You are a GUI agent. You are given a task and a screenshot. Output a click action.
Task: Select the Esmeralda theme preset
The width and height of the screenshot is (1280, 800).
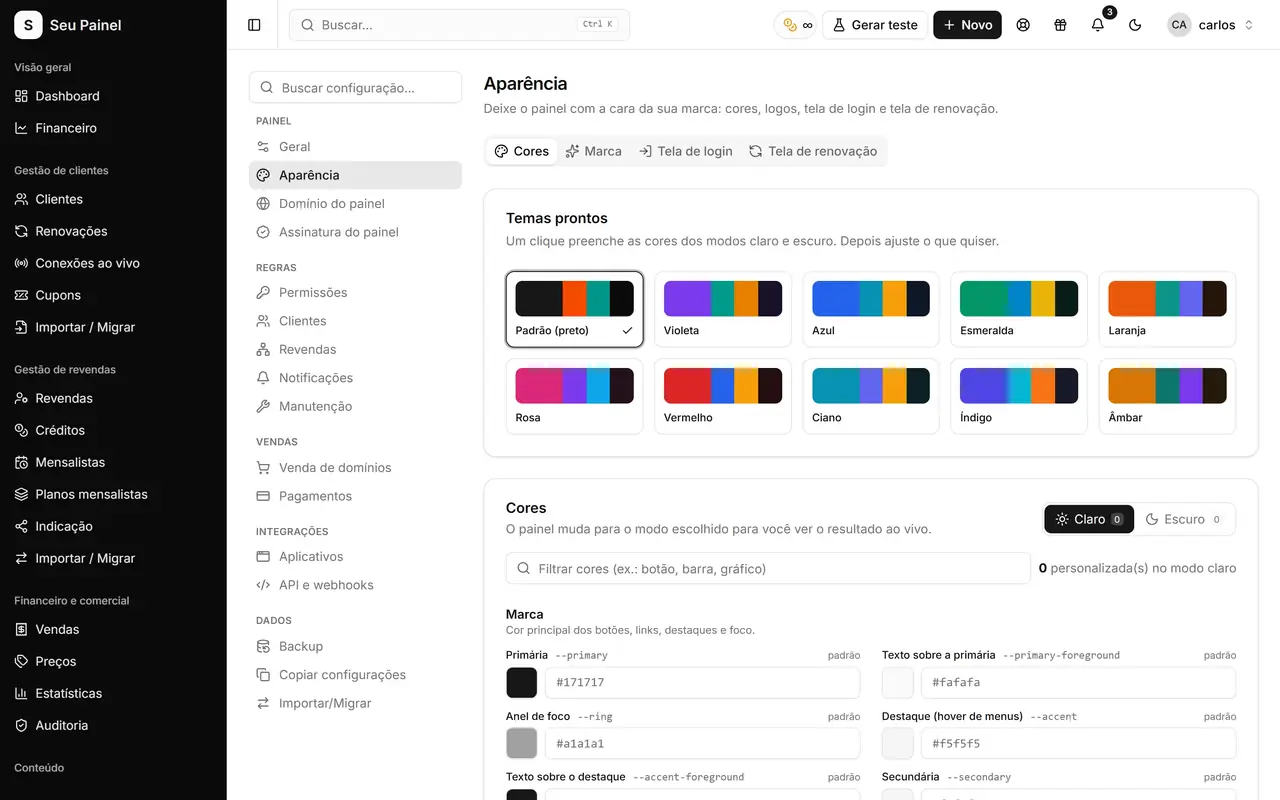(1019, 310)
